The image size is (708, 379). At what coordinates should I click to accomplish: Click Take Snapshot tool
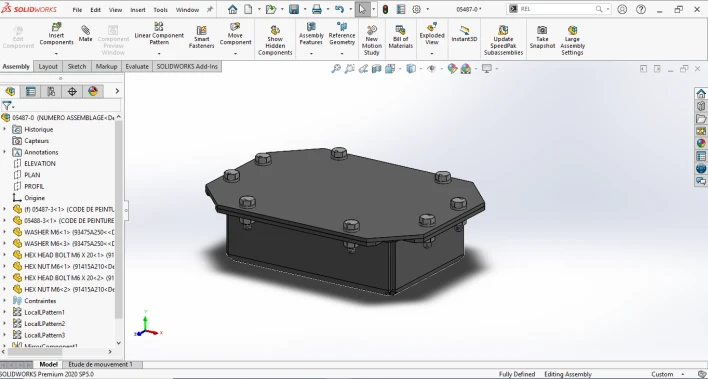(542, 37)
